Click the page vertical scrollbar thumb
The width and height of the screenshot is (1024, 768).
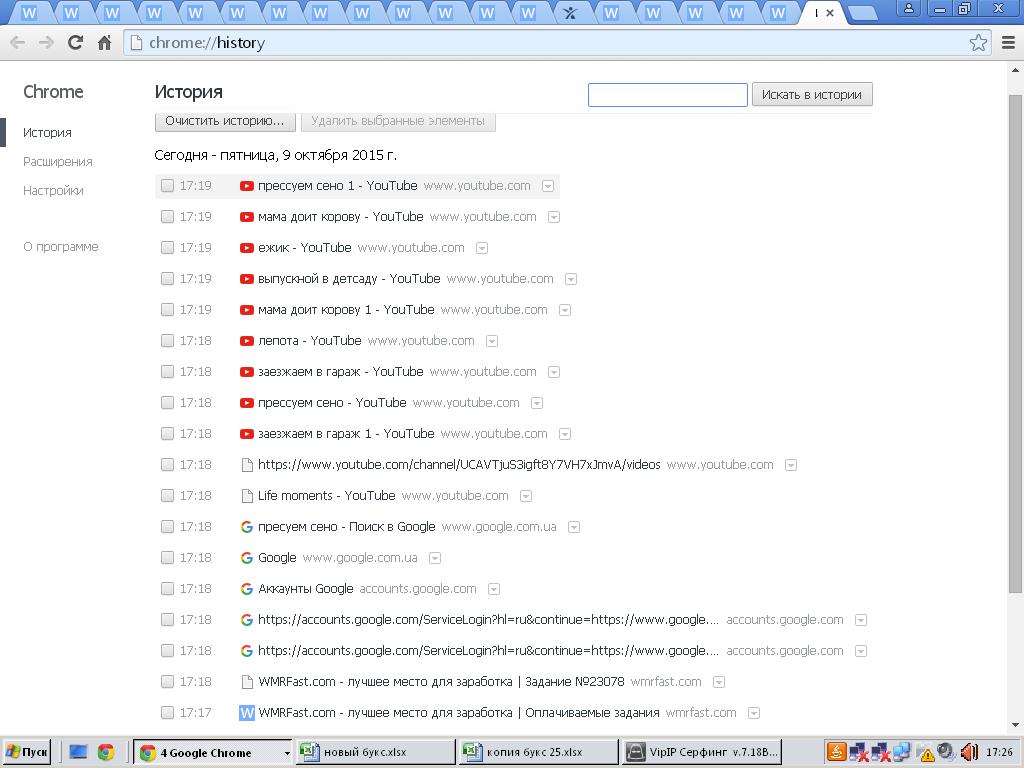click(1014, 343)
